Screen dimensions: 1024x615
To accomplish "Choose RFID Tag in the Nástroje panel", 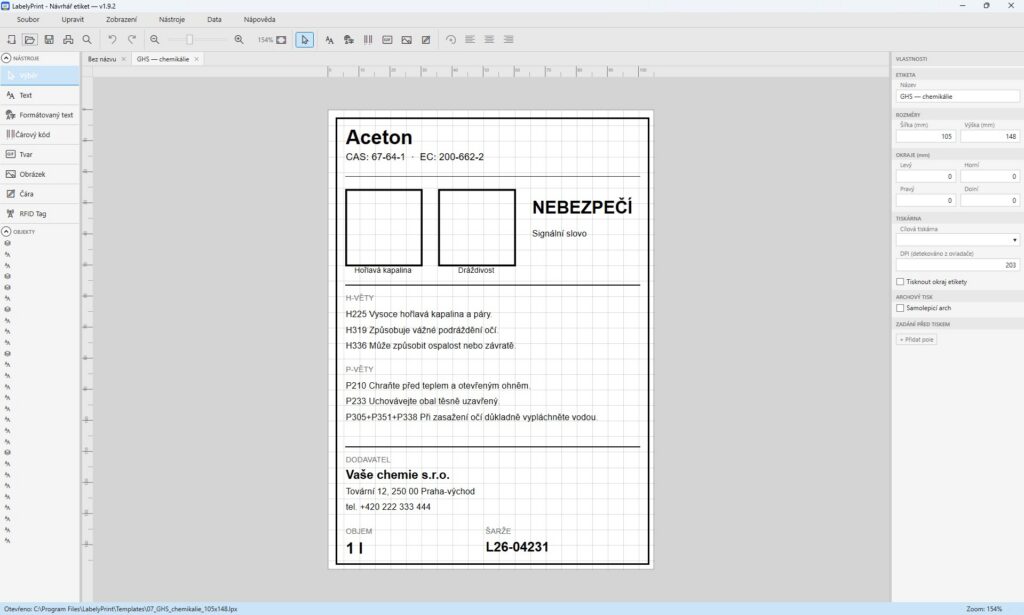I will [40, 213].
